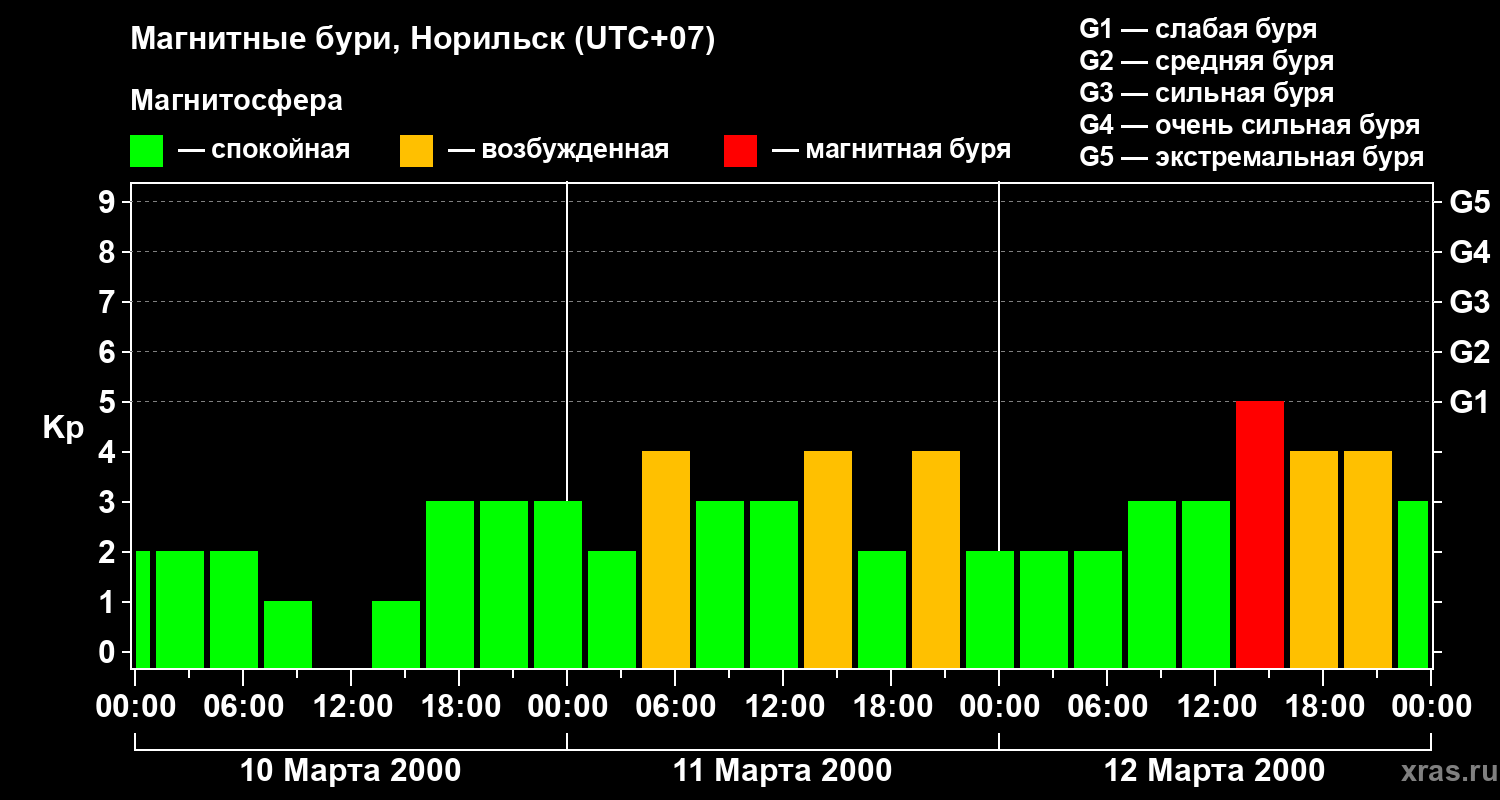The image size is (1500, 800).
Task: Select the Kp 1 bar starting 07:00 on 10 Марта
Action: (288, 634)
